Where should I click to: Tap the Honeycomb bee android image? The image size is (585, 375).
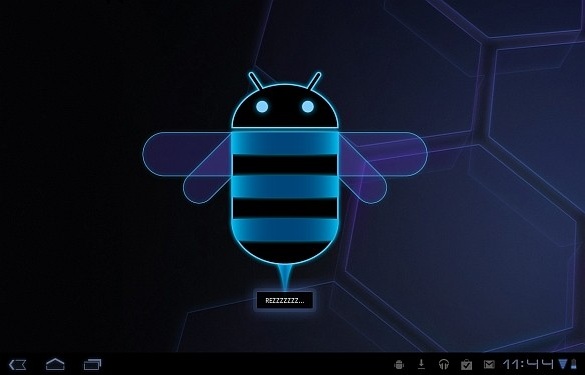click(x=285, y=181)
